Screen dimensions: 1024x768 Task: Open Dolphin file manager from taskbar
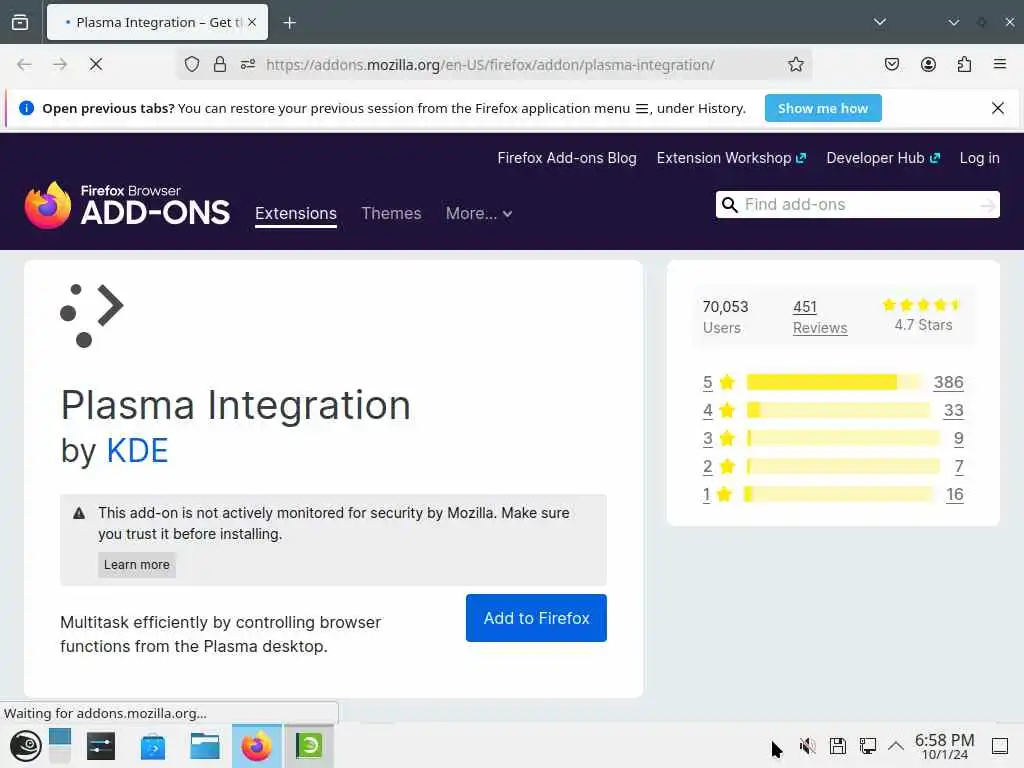(204, 746)
